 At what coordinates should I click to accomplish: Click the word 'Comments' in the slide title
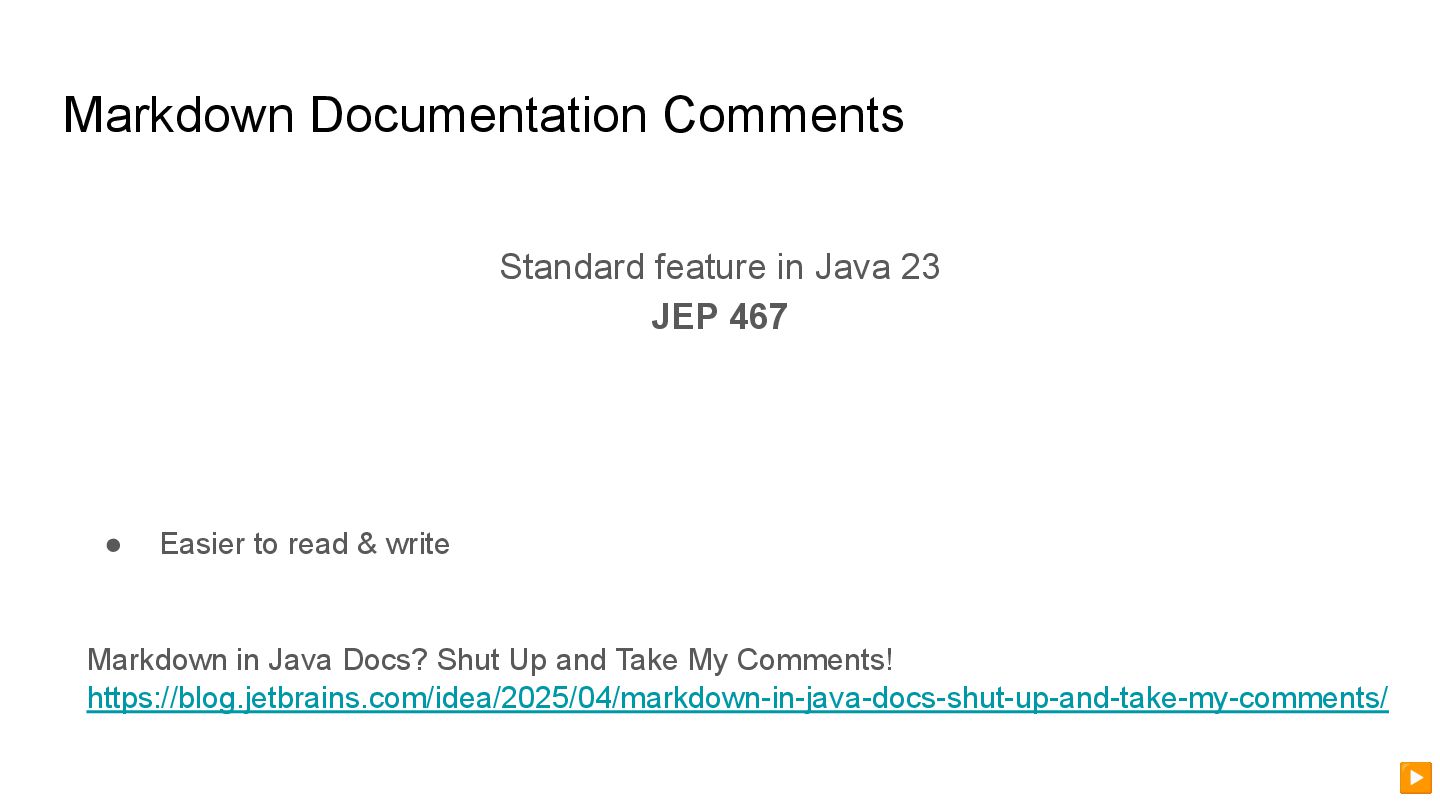(x=783, y=115)
